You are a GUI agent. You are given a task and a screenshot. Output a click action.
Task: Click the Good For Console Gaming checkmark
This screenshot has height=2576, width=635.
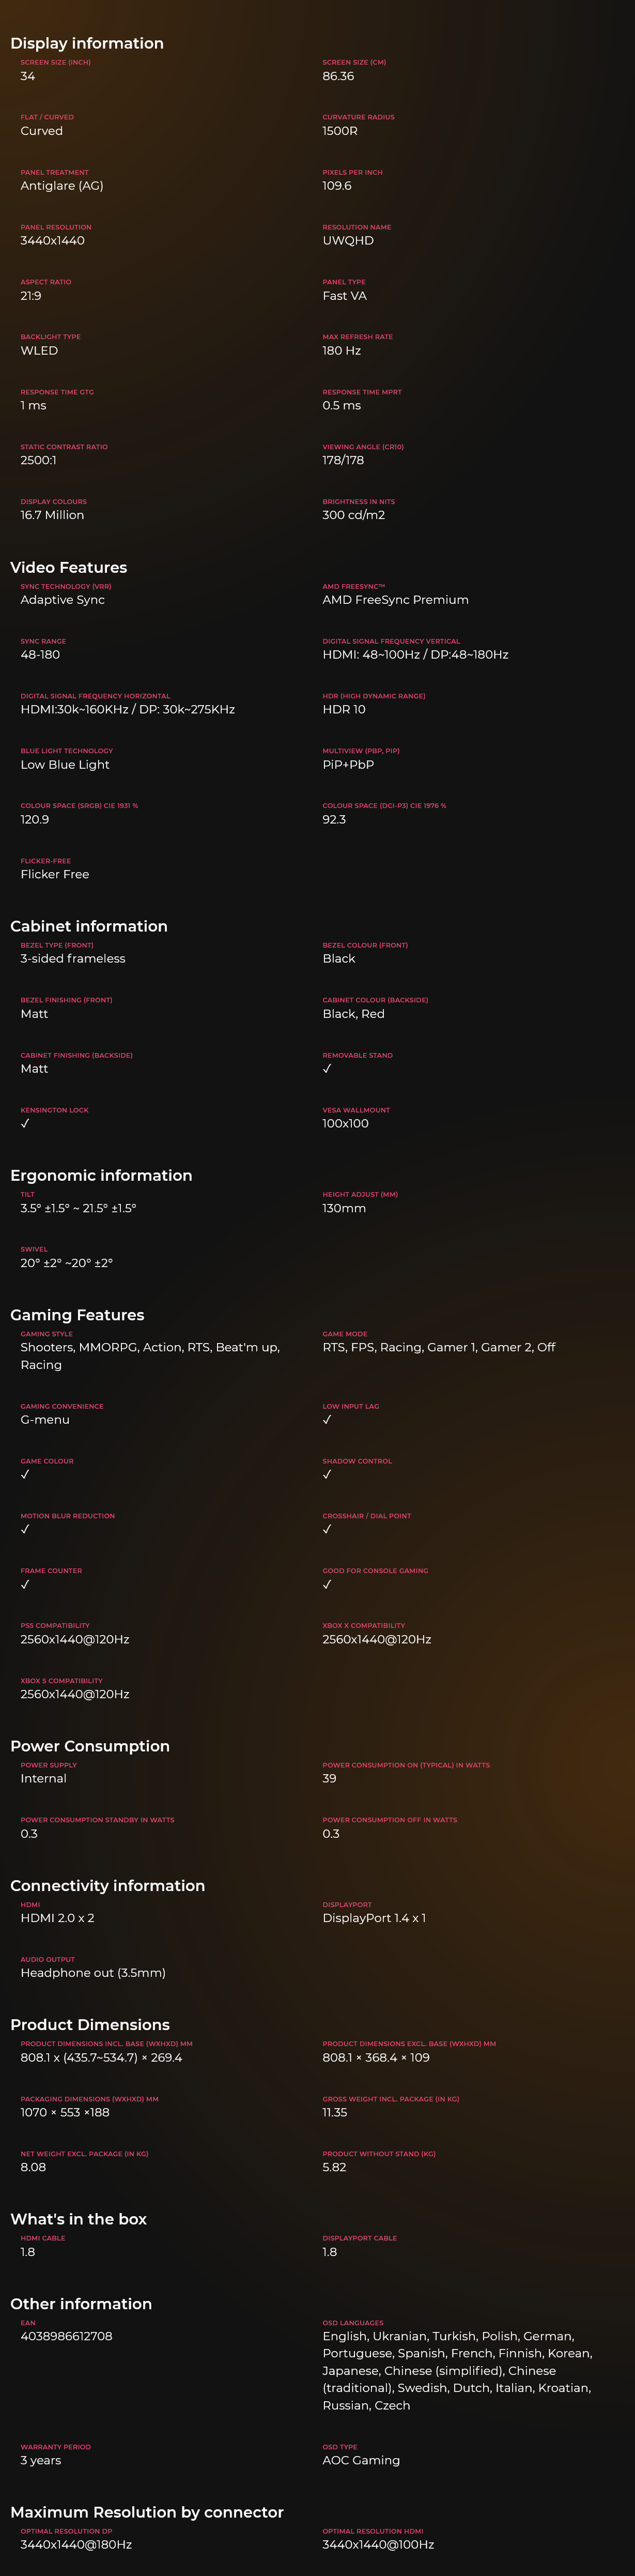(x=327, y=1585)
